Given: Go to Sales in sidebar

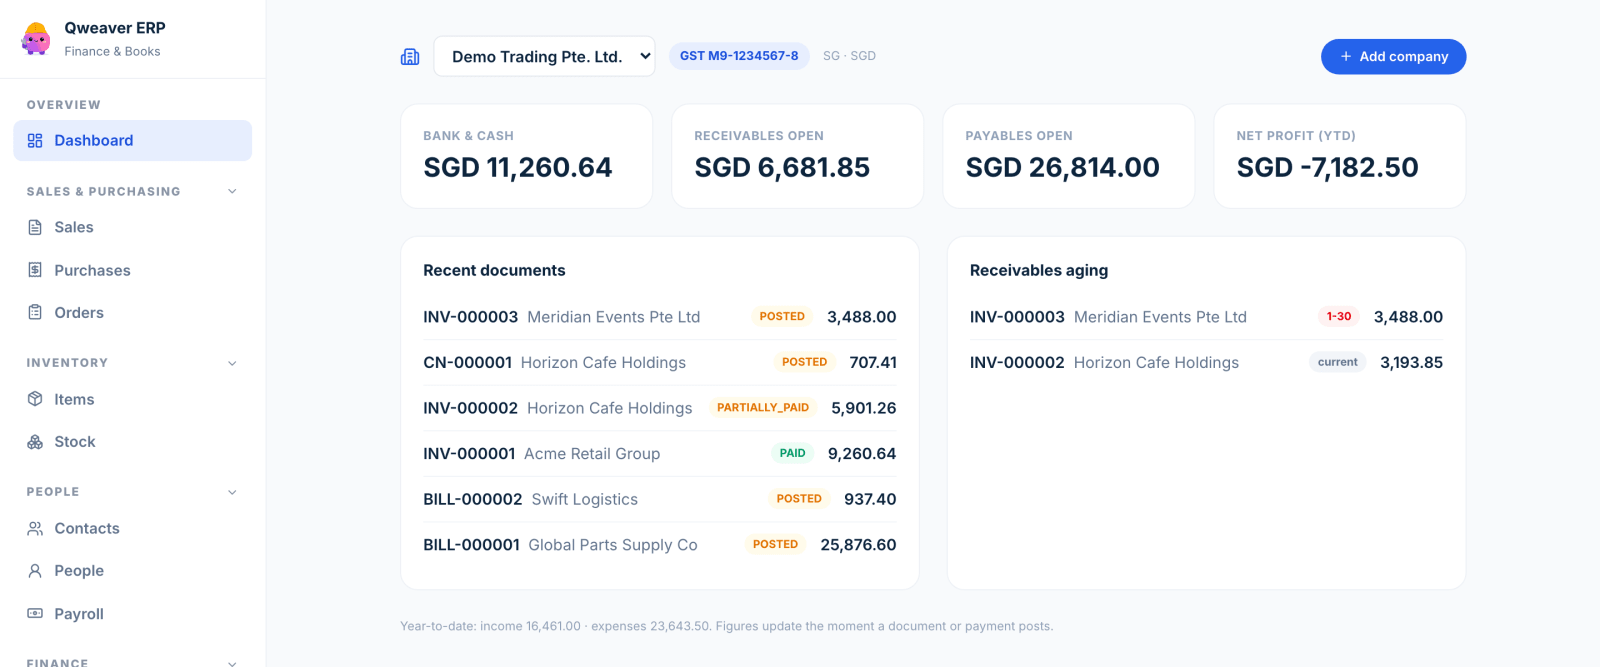Looking at the screenshot, I should pos(132,227).
